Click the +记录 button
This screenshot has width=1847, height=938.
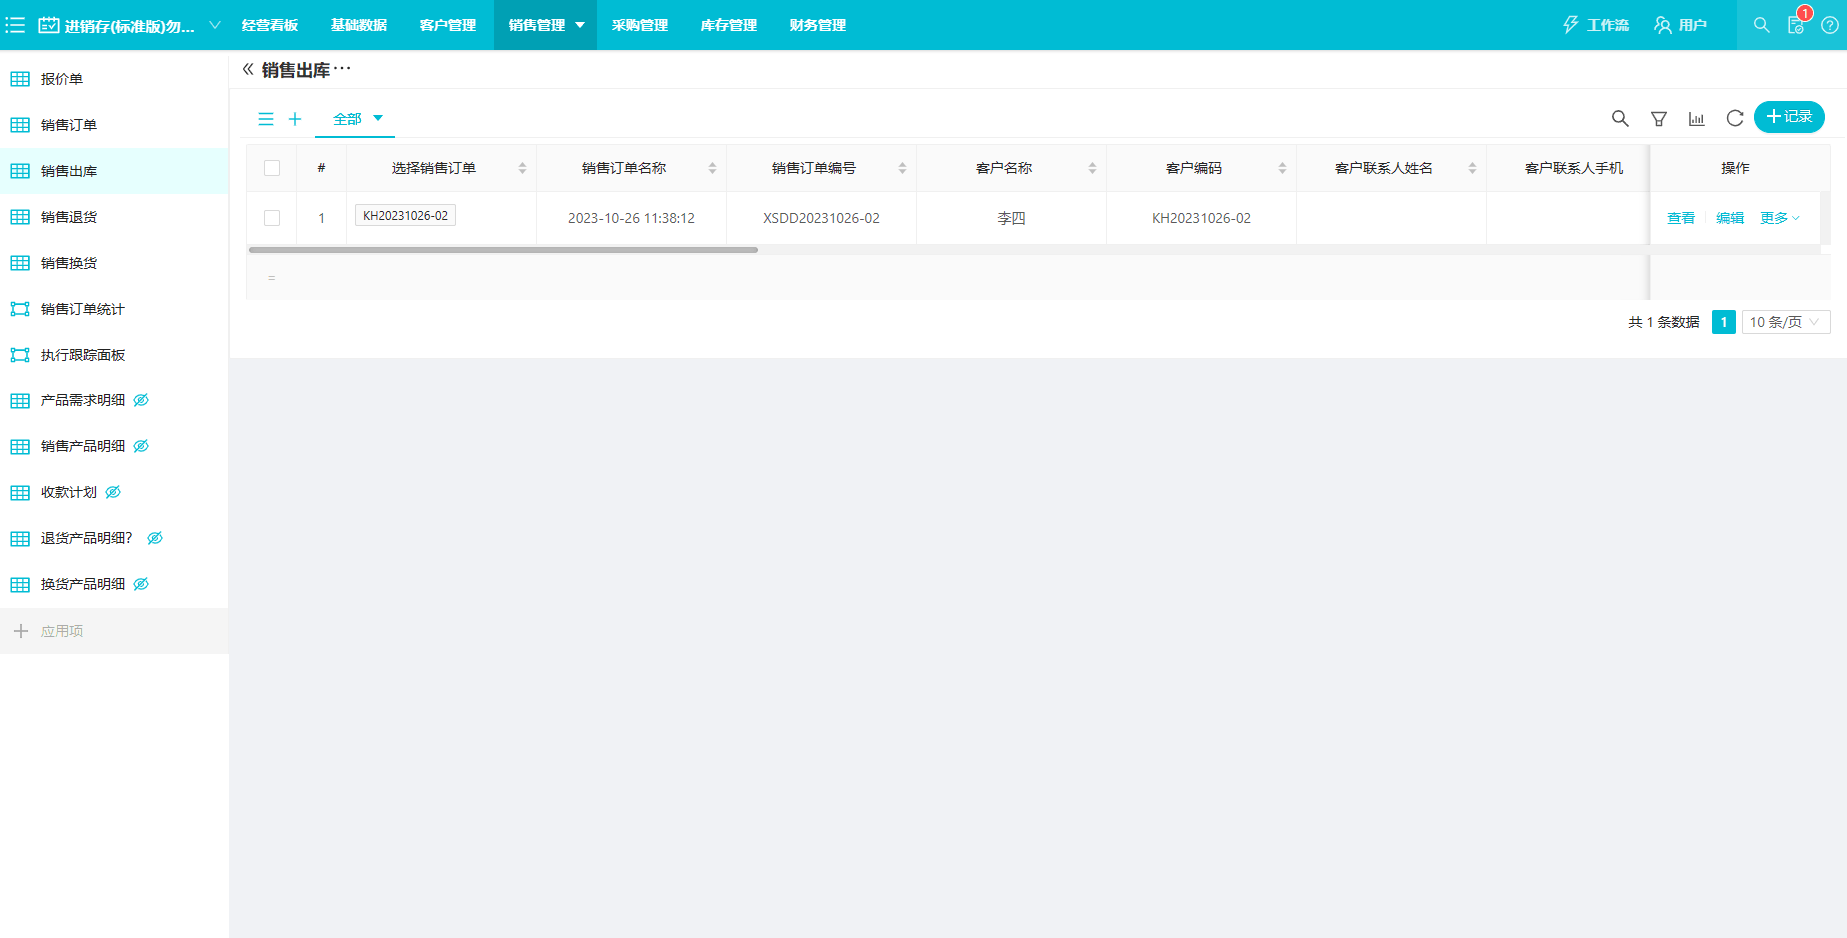[x=1789, y=117]
